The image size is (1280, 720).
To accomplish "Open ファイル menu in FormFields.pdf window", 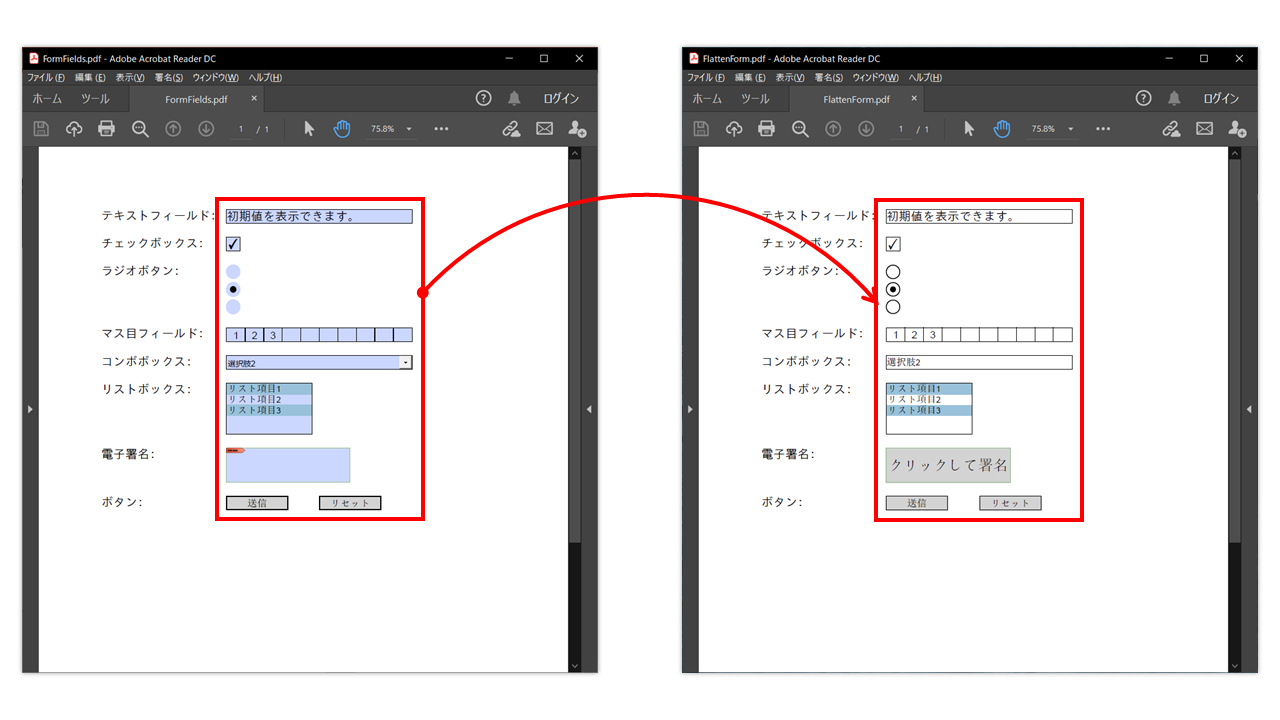I will click(46, 77).
